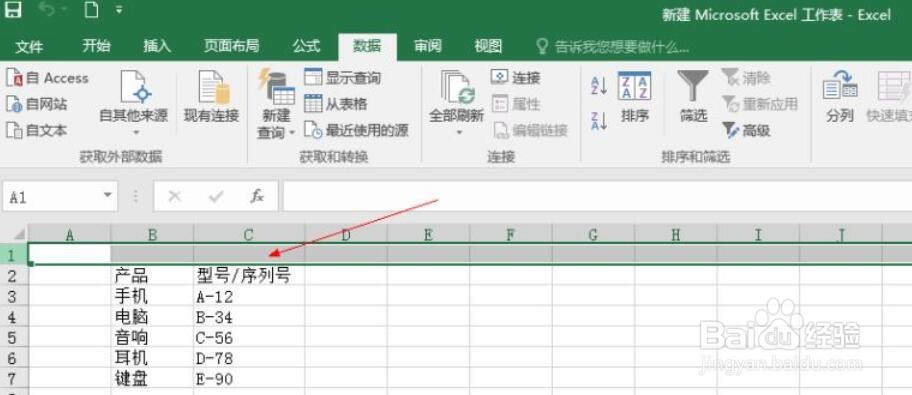Click the 告诉我您想要做什么 search box

coord(613,47)
